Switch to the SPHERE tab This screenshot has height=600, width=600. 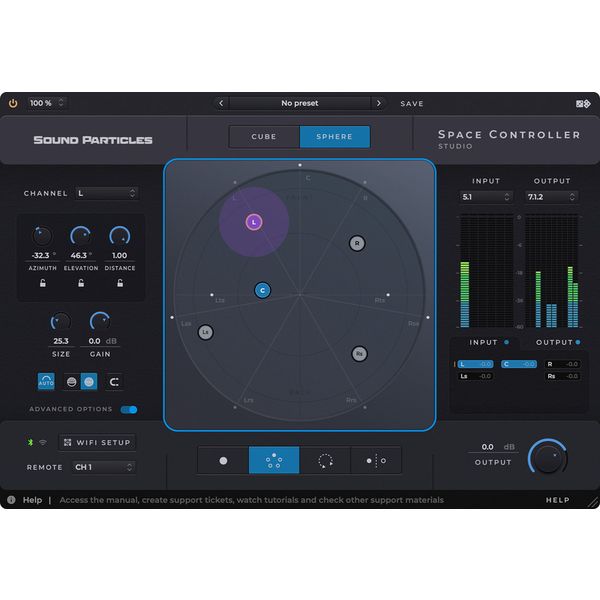point(335,137)
